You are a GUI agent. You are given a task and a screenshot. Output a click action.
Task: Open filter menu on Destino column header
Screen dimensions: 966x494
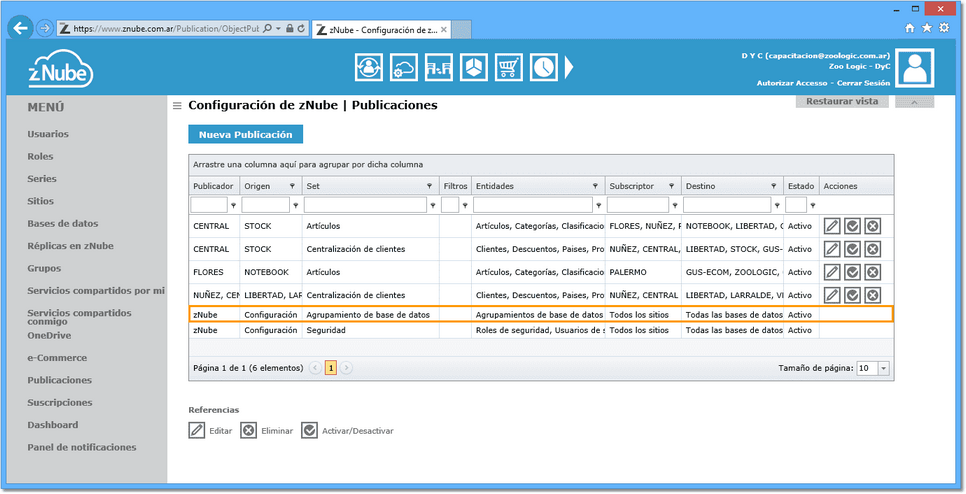pyautogui.click(x=773, y=186)
